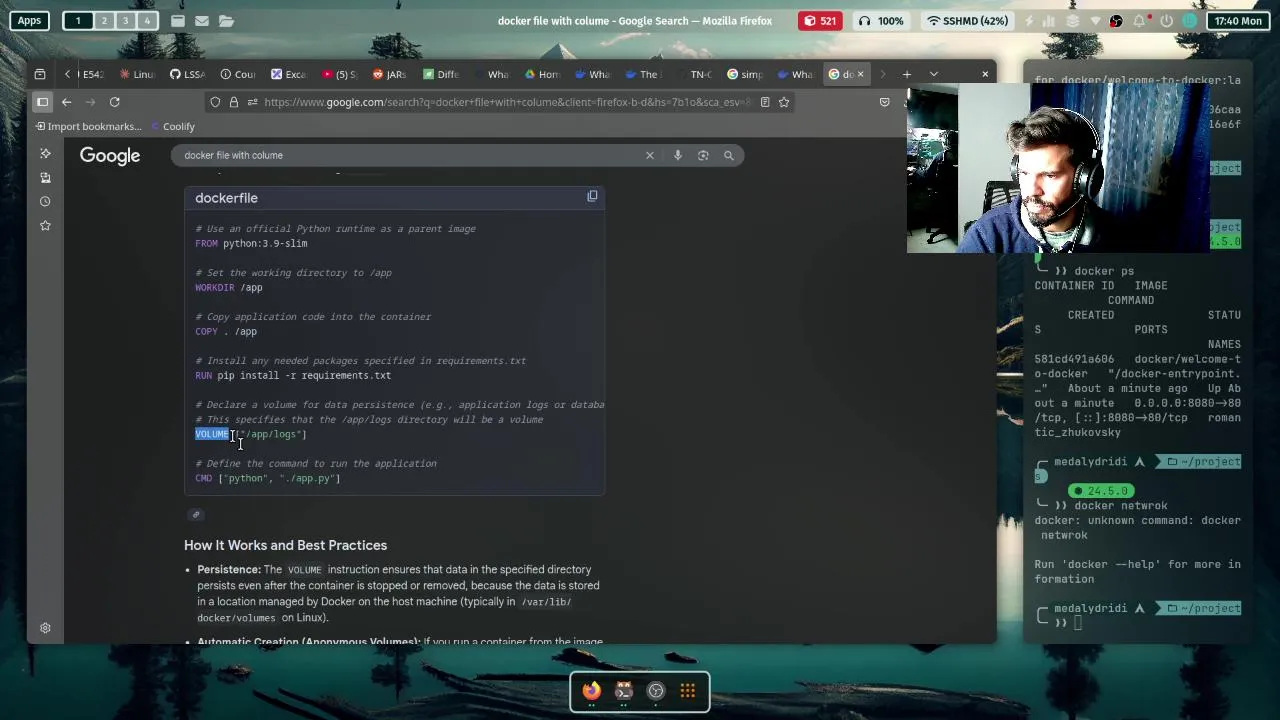Screen dimensions: 1280x720
Task: Open terminal app in the dock
Action: click(x=624, y=690)
